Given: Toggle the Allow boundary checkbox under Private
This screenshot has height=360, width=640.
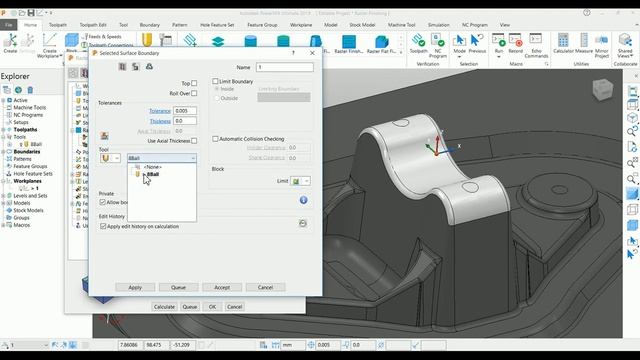Looking at the screenshot, I should (x=103, y=202).
